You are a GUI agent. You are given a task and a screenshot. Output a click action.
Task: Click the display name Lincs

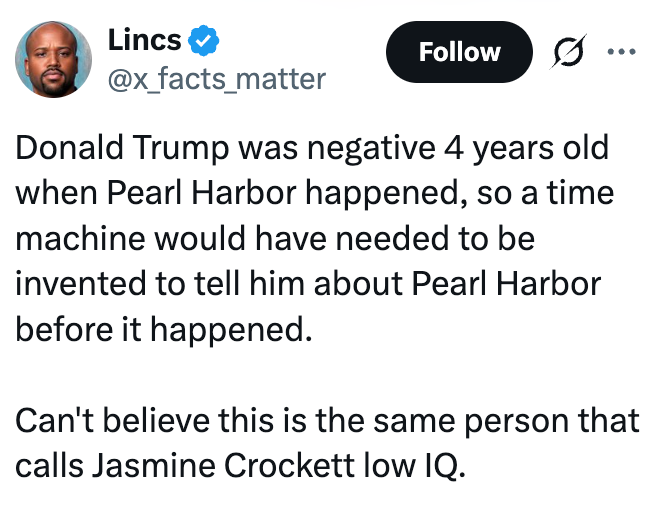(145, 40)
